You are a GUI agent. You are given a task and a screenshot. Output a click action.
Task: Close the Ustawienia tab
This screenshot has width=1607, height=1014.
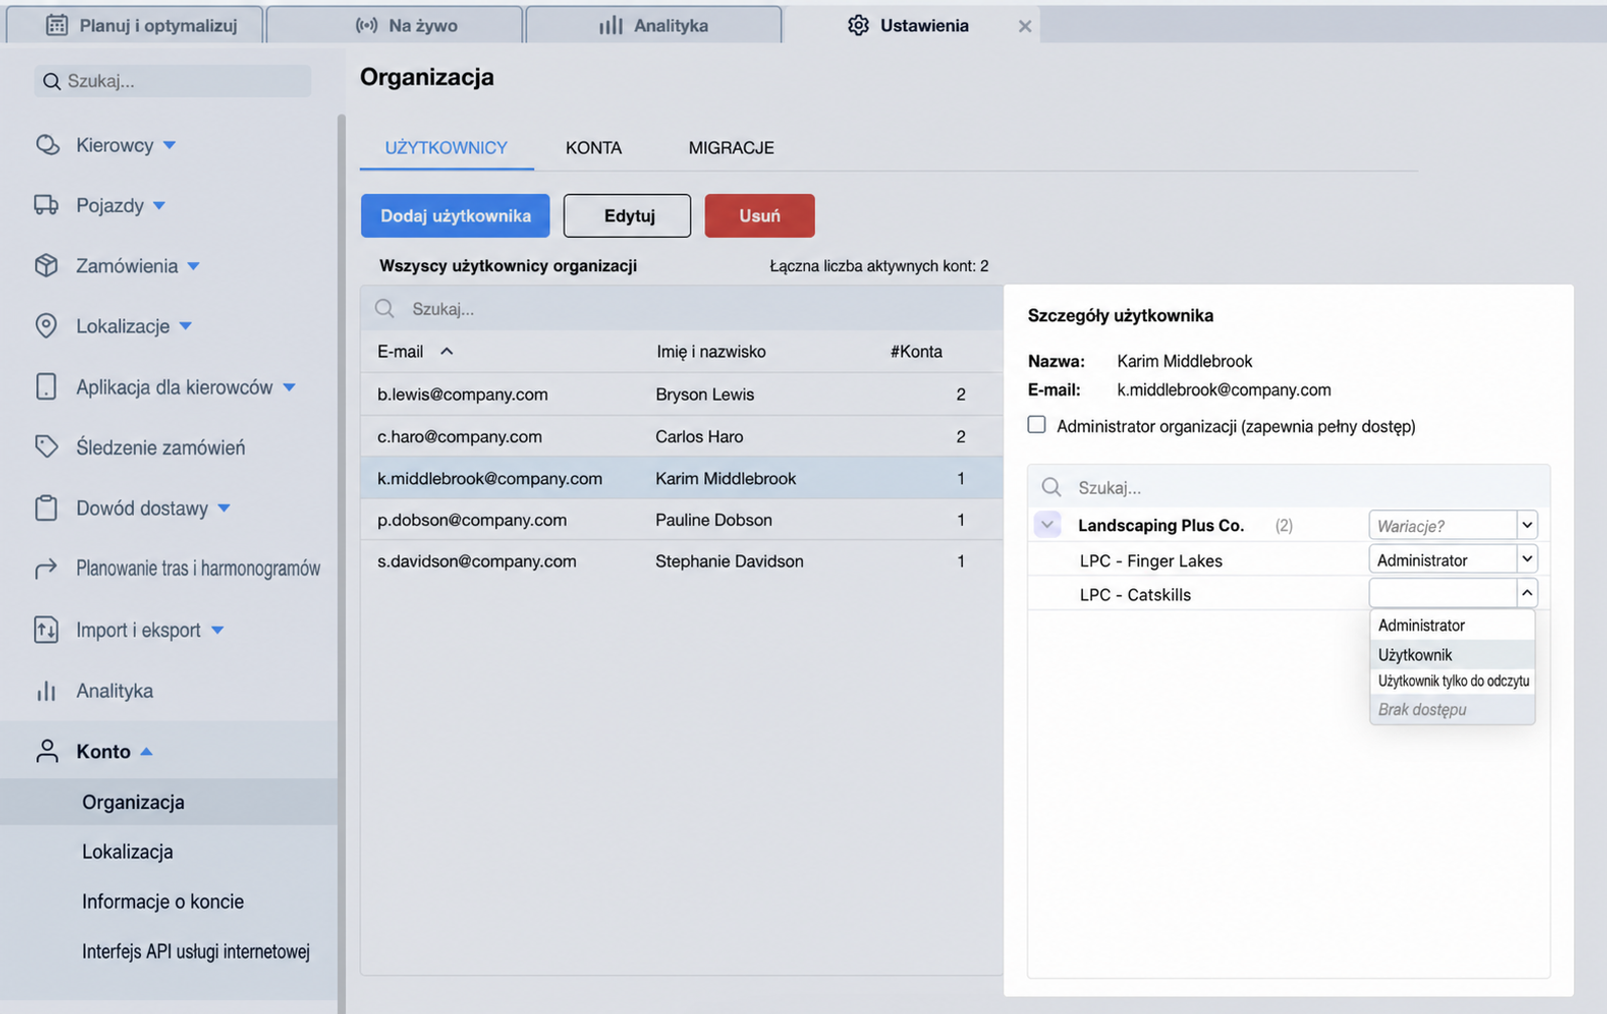coord(1024,26)
